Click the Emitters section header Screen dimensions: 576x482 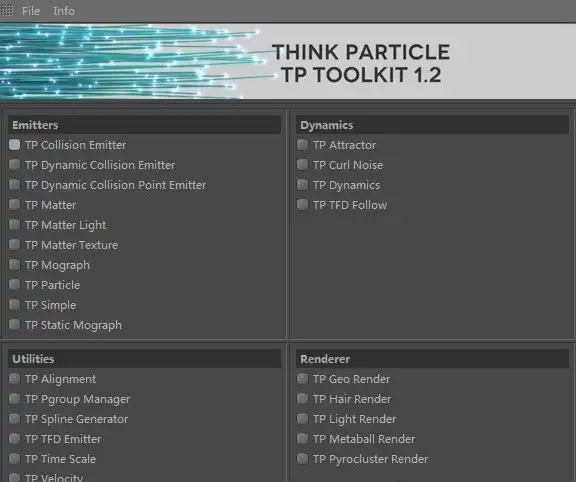[144, 125]
